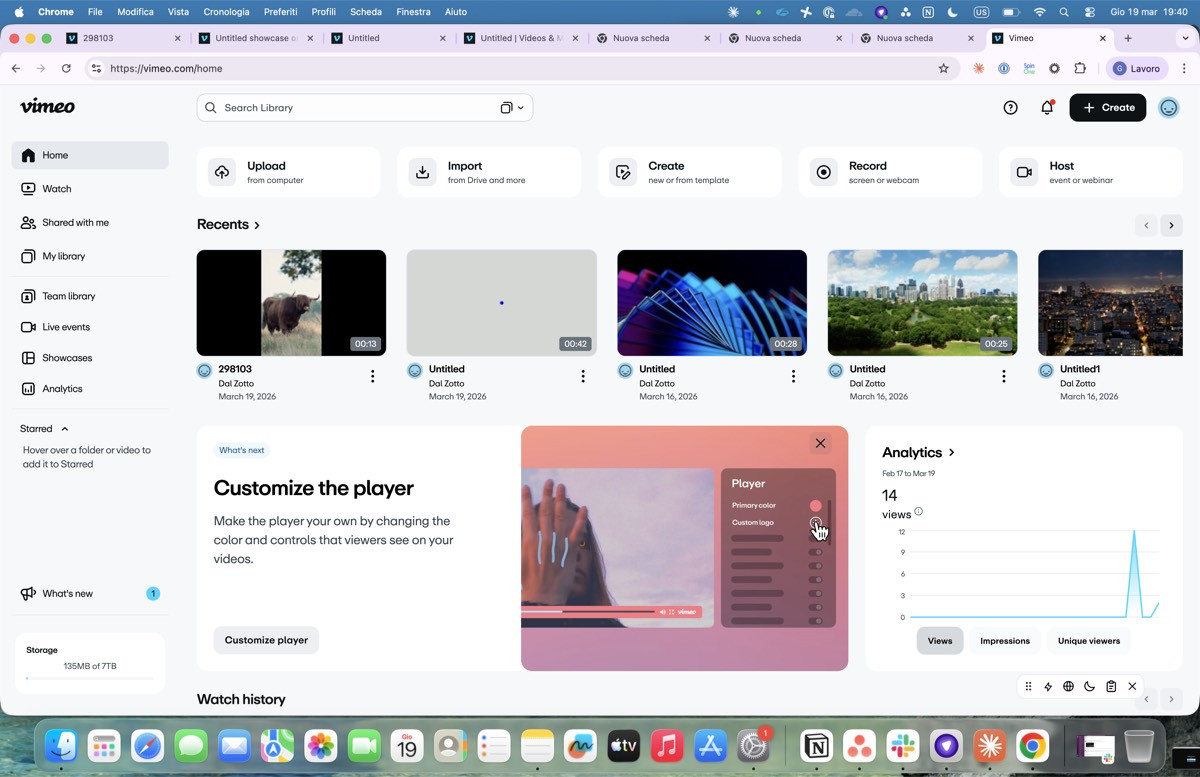The height and width of the screenshot is (777, 1200).
Task: Open the Lavoro profile menu
Action: coord(1137,68)
